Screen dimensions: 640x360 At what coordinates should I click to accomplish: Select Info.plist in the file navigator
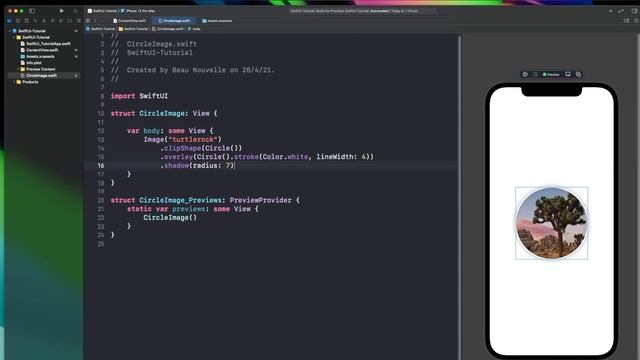pos(31,62)
